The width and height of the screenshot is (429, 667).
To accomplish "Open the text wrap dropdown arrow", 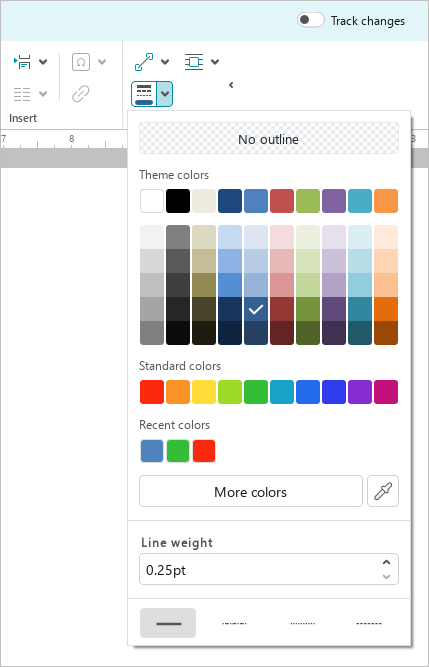I will [x=215, y=62].
